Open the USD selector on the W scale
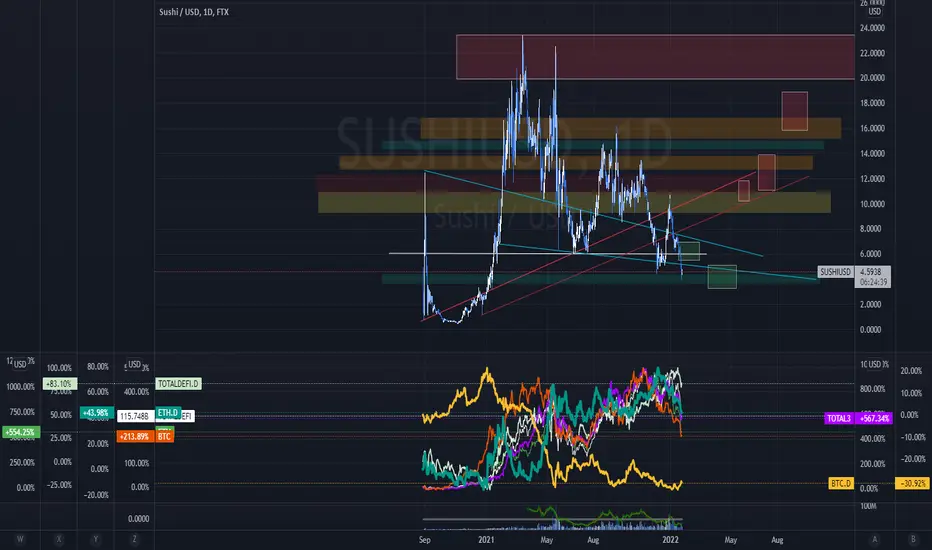 [20, 364]
